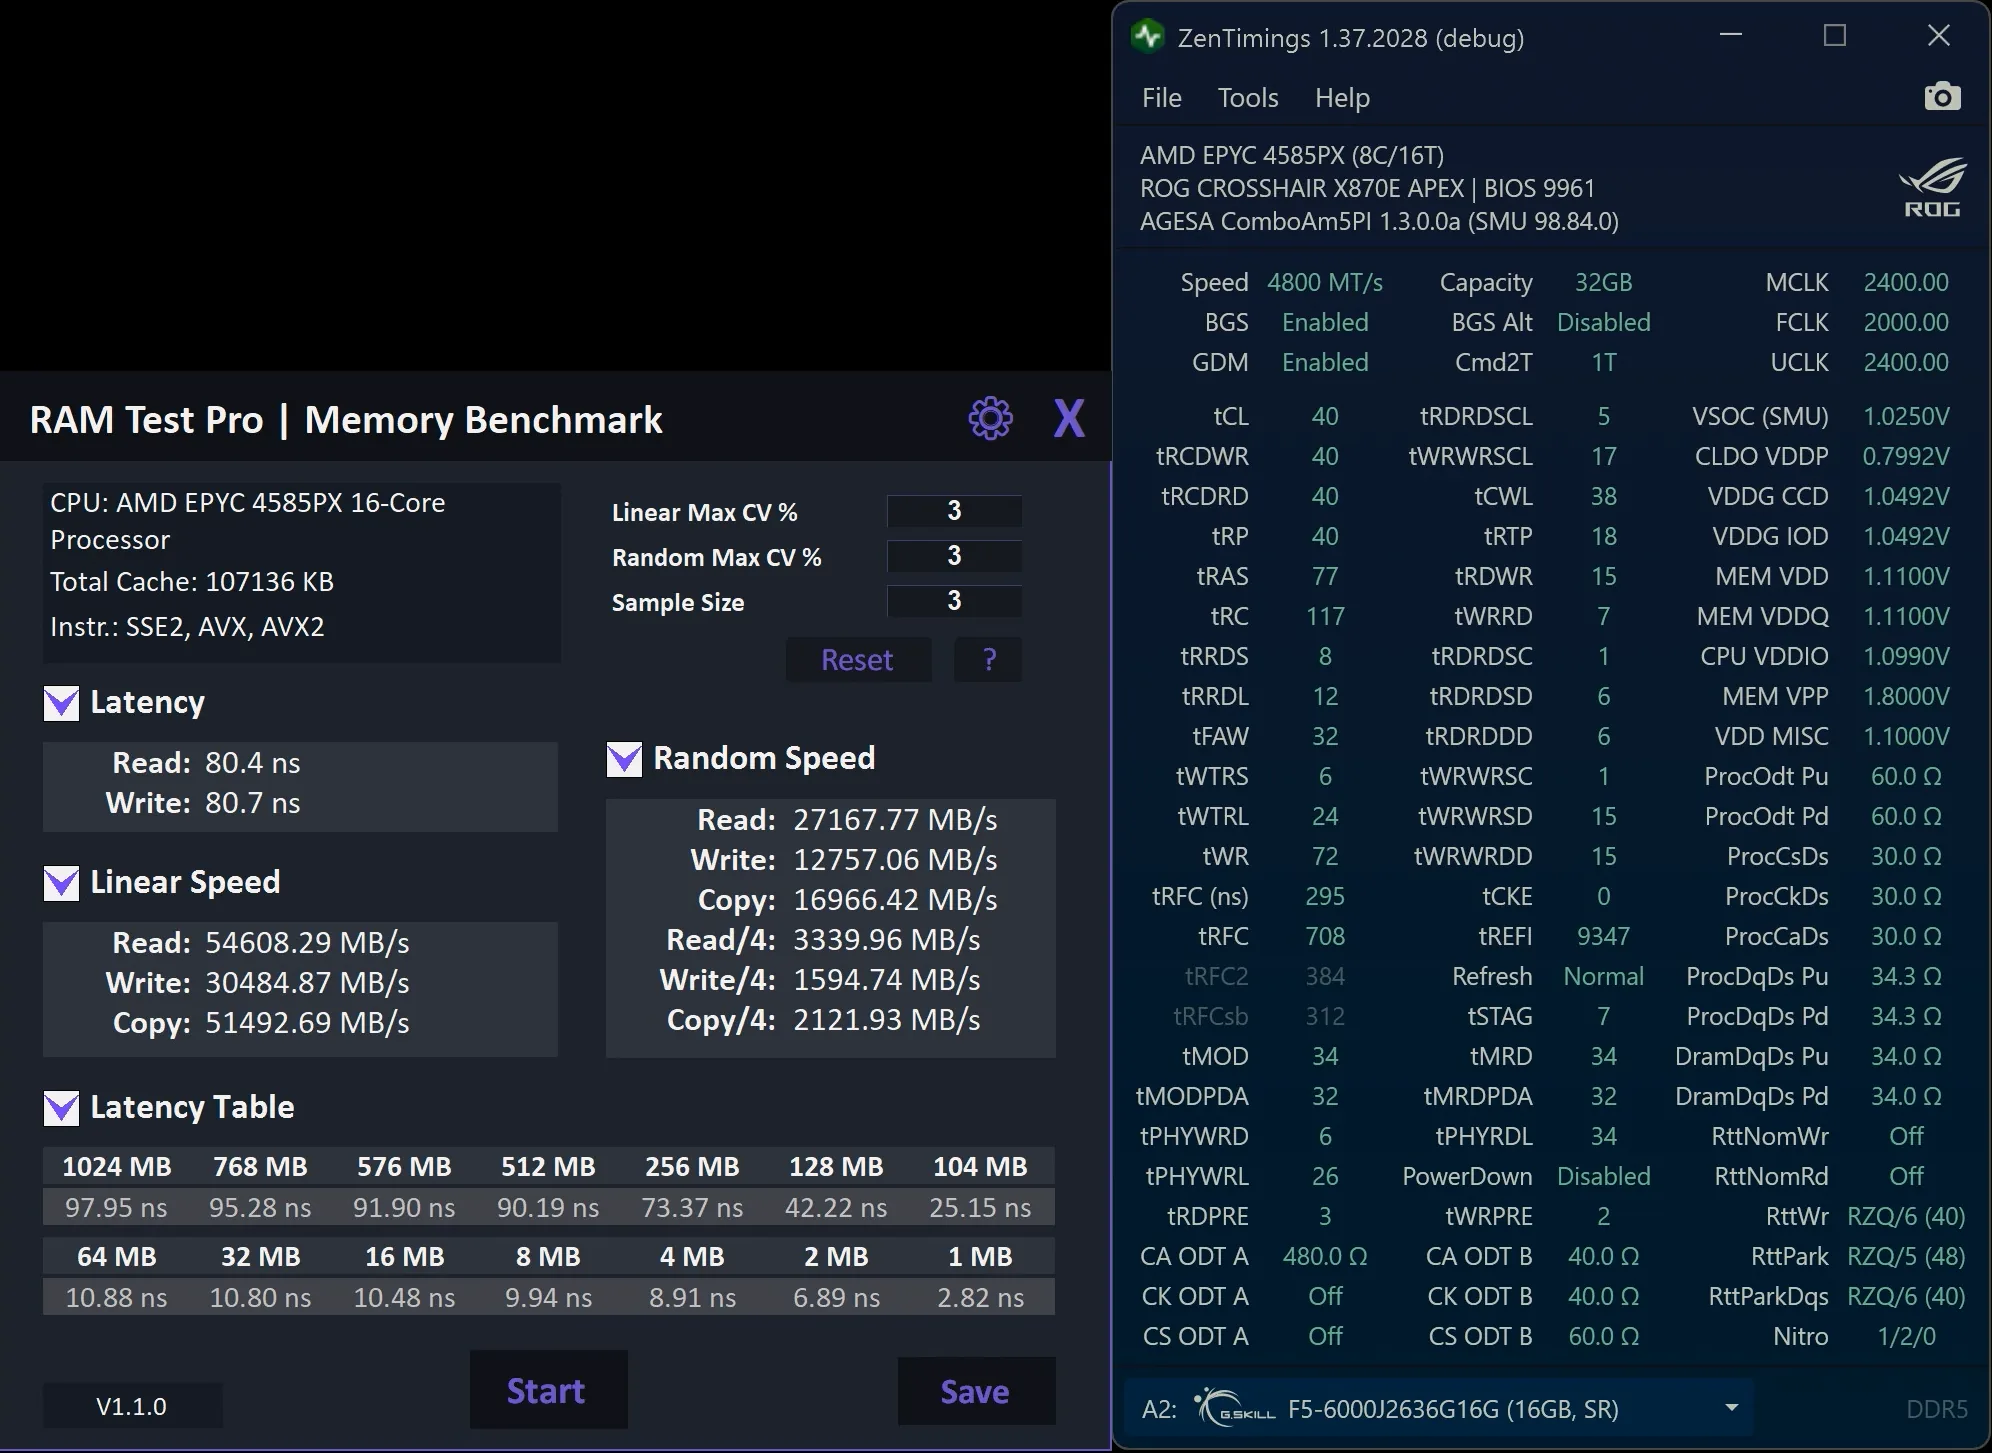Click the PowerDown Disabled value
Image resolution: width=1992 pixels, height=1453 pixels.
pyautogui.click(x=1603, y=1176)
